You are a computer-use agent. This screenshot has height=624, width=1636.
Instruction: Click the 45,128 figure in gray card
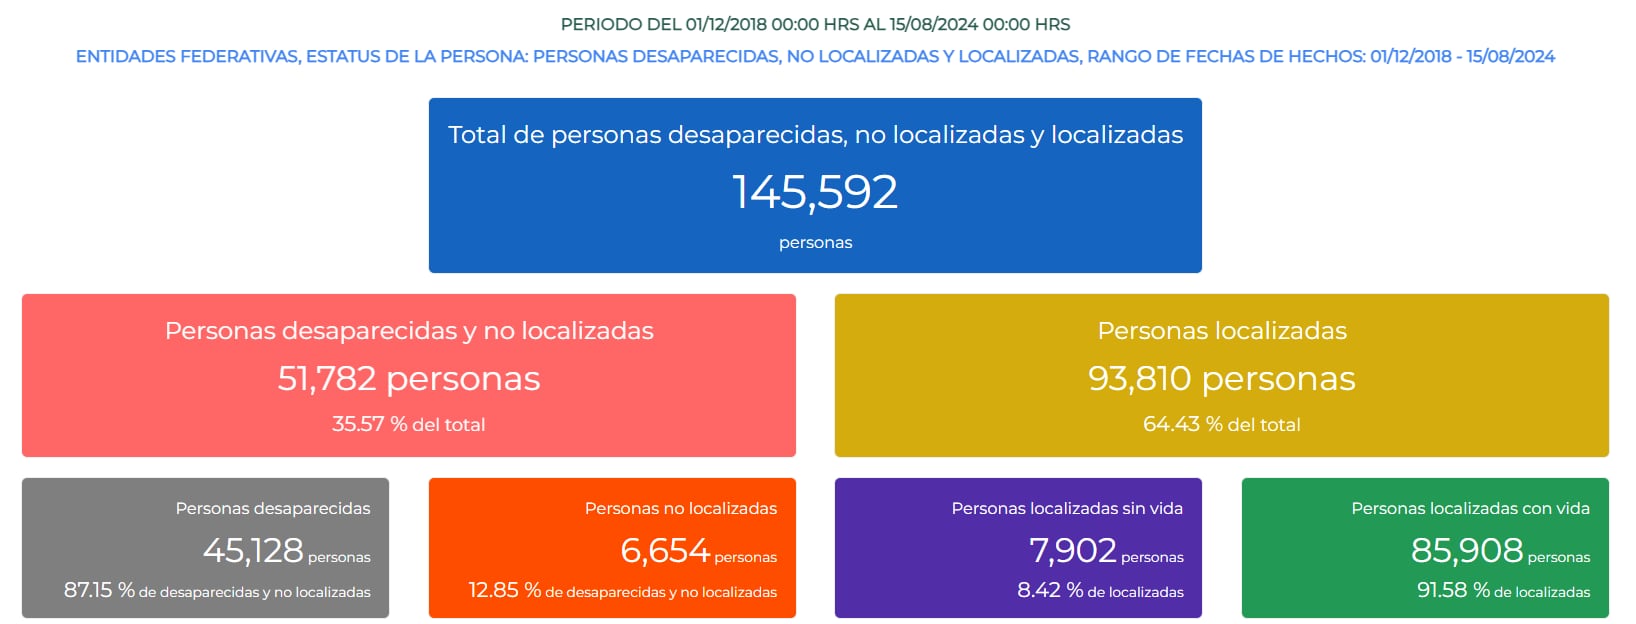253,551
